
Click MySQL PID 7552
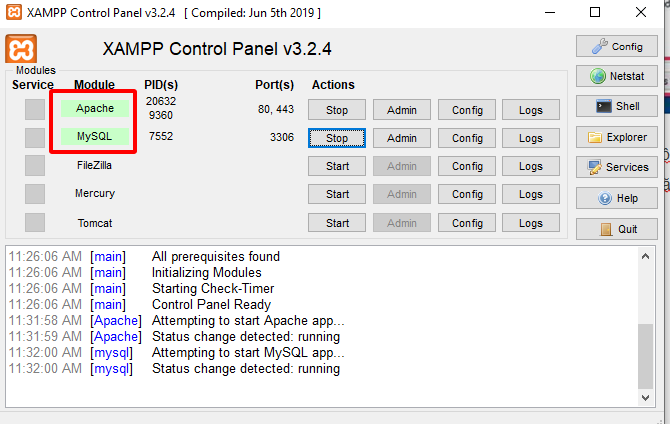[x=161, y=136]
